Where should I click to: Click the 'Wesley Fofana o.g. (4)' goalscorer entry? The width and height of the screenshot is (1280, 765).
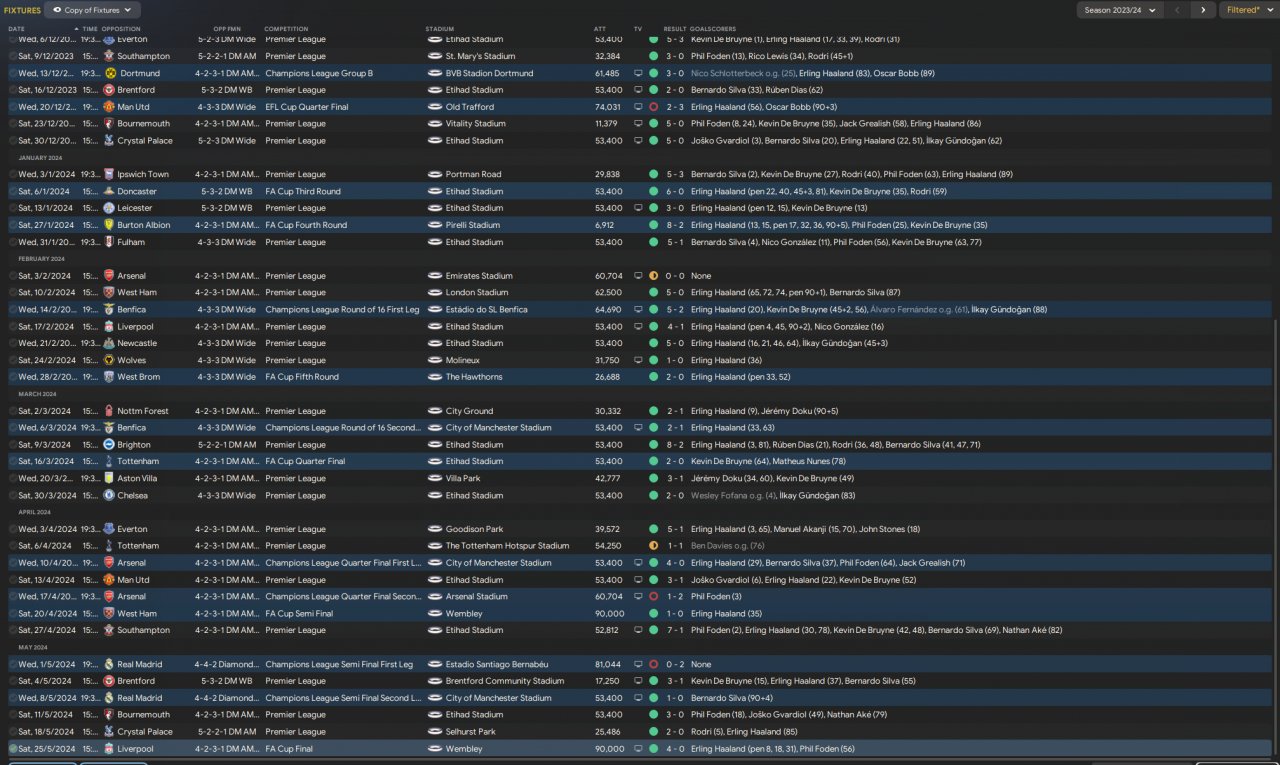[x=735, y=495]
